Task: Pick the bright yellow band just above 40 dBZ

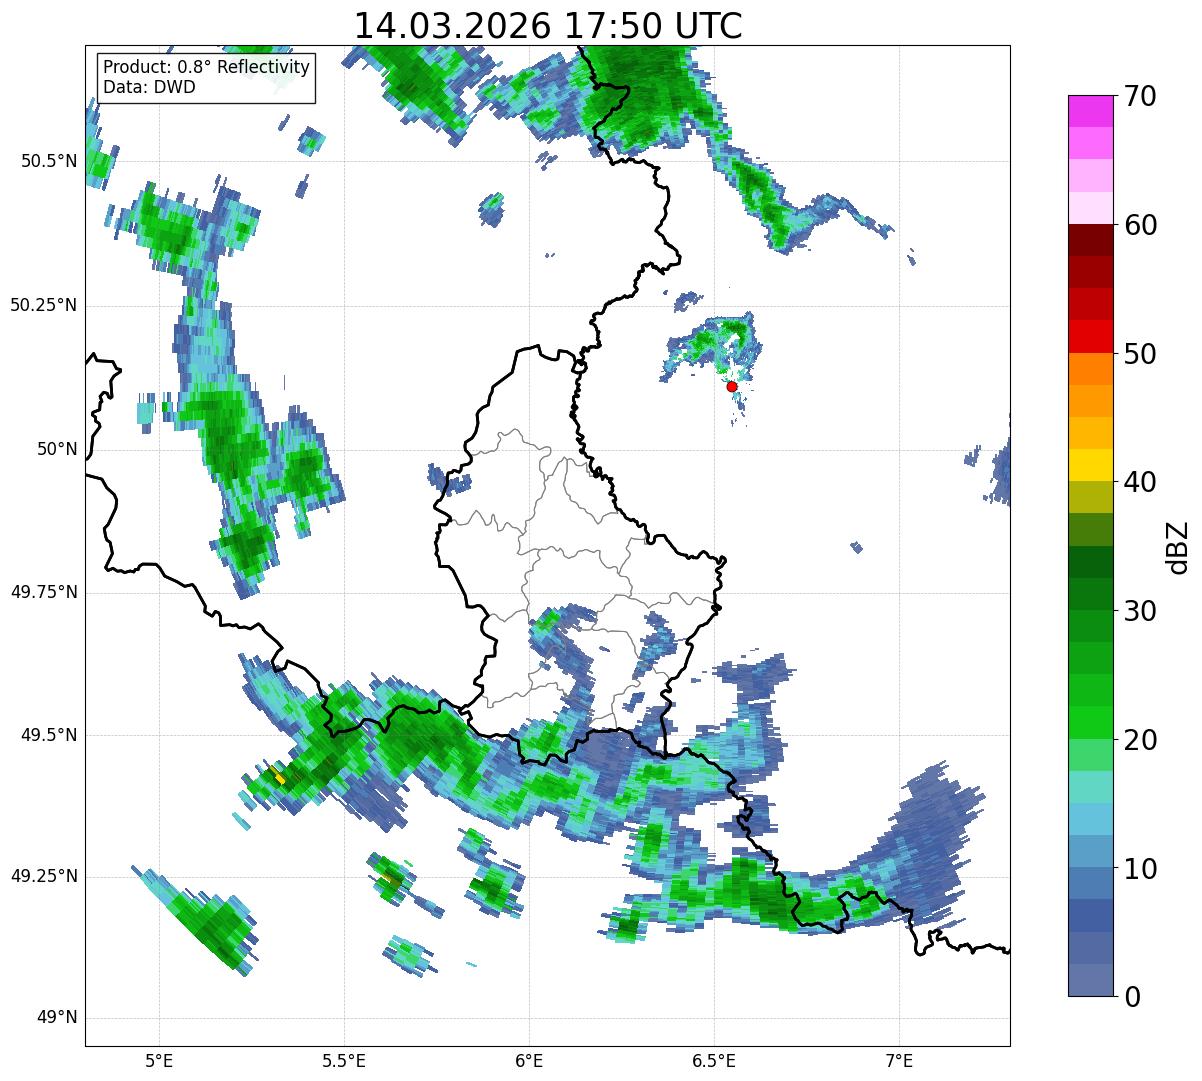Action: pyautogui.click(x=1090, y=465)
